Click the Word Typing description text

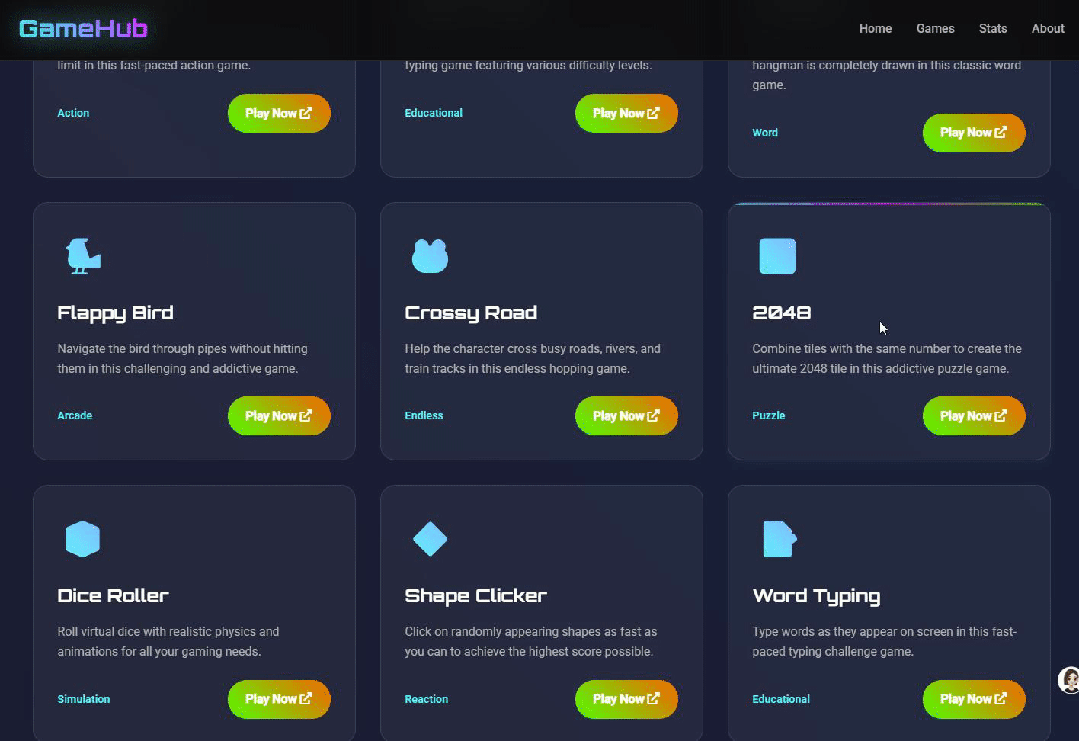(884, 641)
